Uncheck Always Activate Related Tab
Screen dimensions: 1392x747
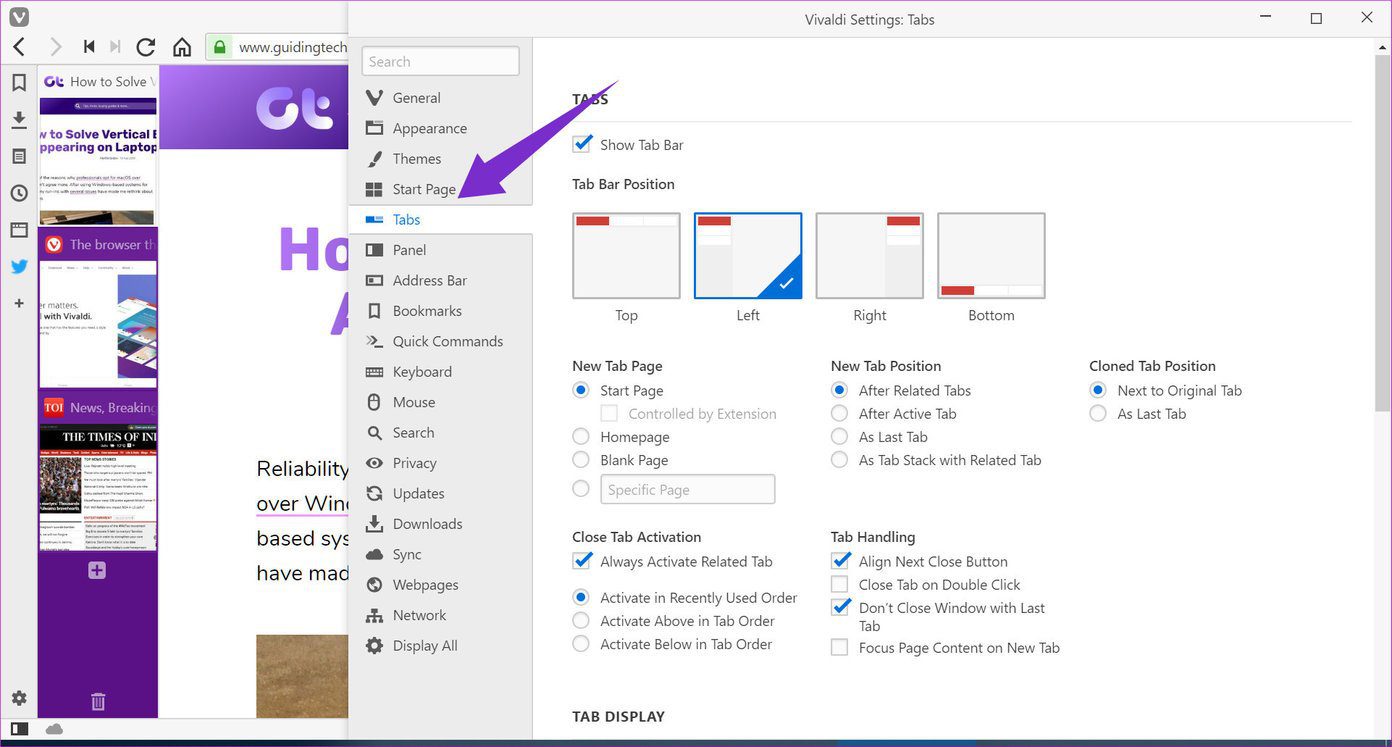[582, 561]
